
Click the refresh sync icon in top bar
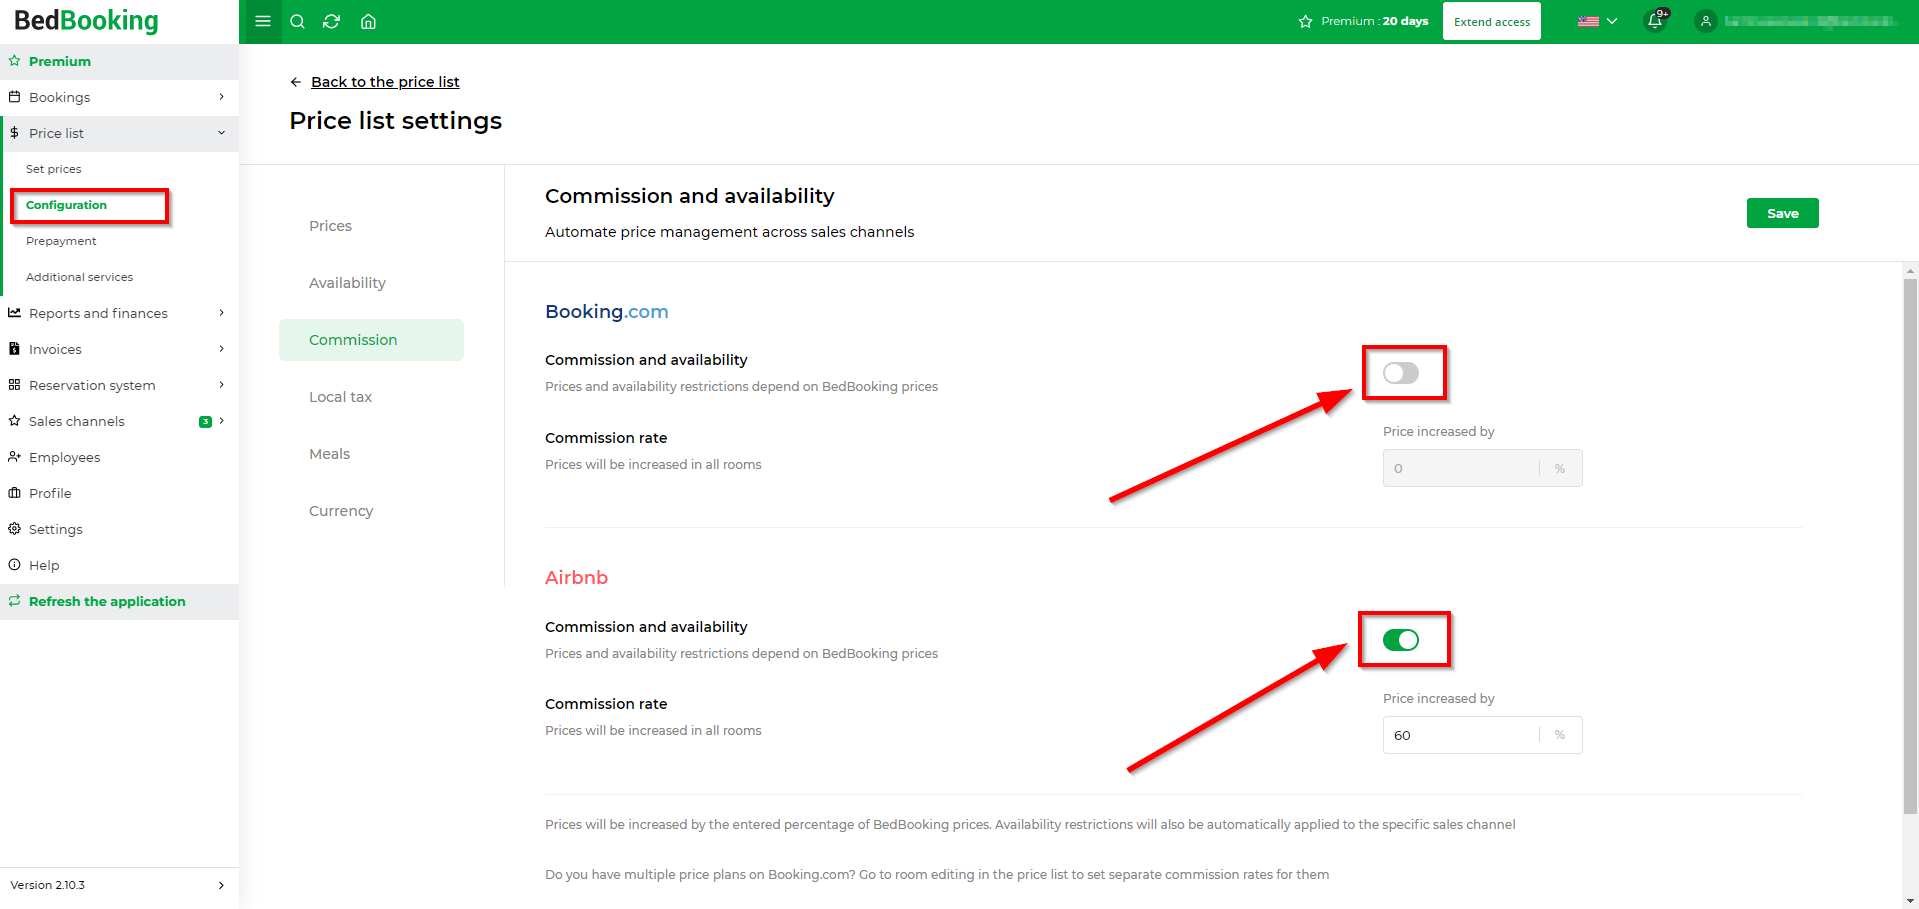coord(332,21)
